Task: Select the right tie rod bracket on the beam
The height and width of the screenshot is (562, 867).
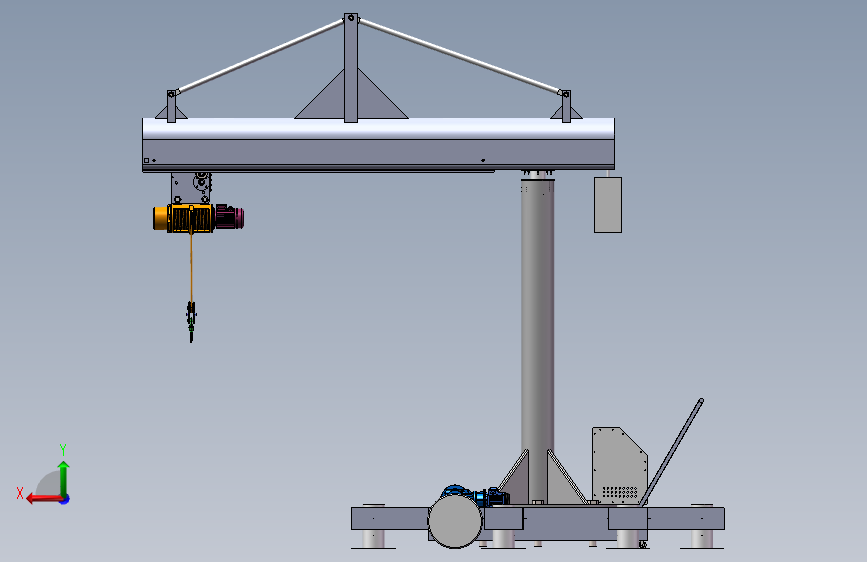Action: (x=566, y=106)
